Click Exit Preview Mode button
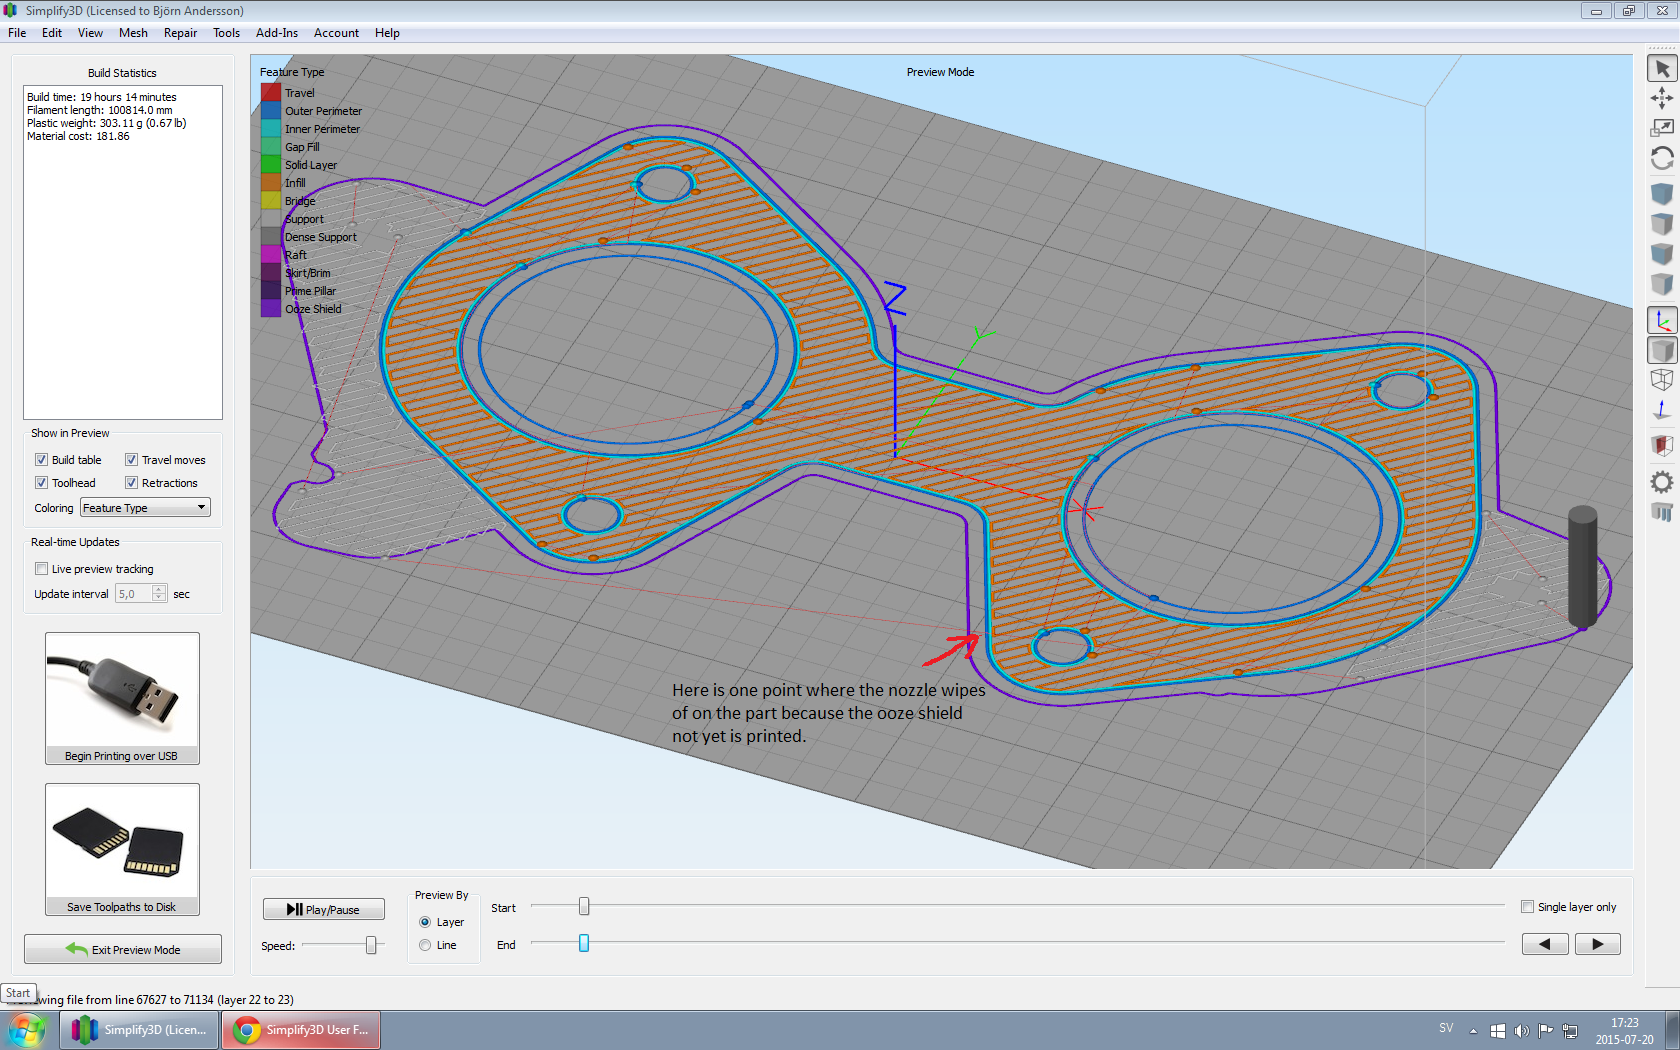The width and height of the screenshot is (1680, 1050). pyautogui.click(x=123, y=949)
